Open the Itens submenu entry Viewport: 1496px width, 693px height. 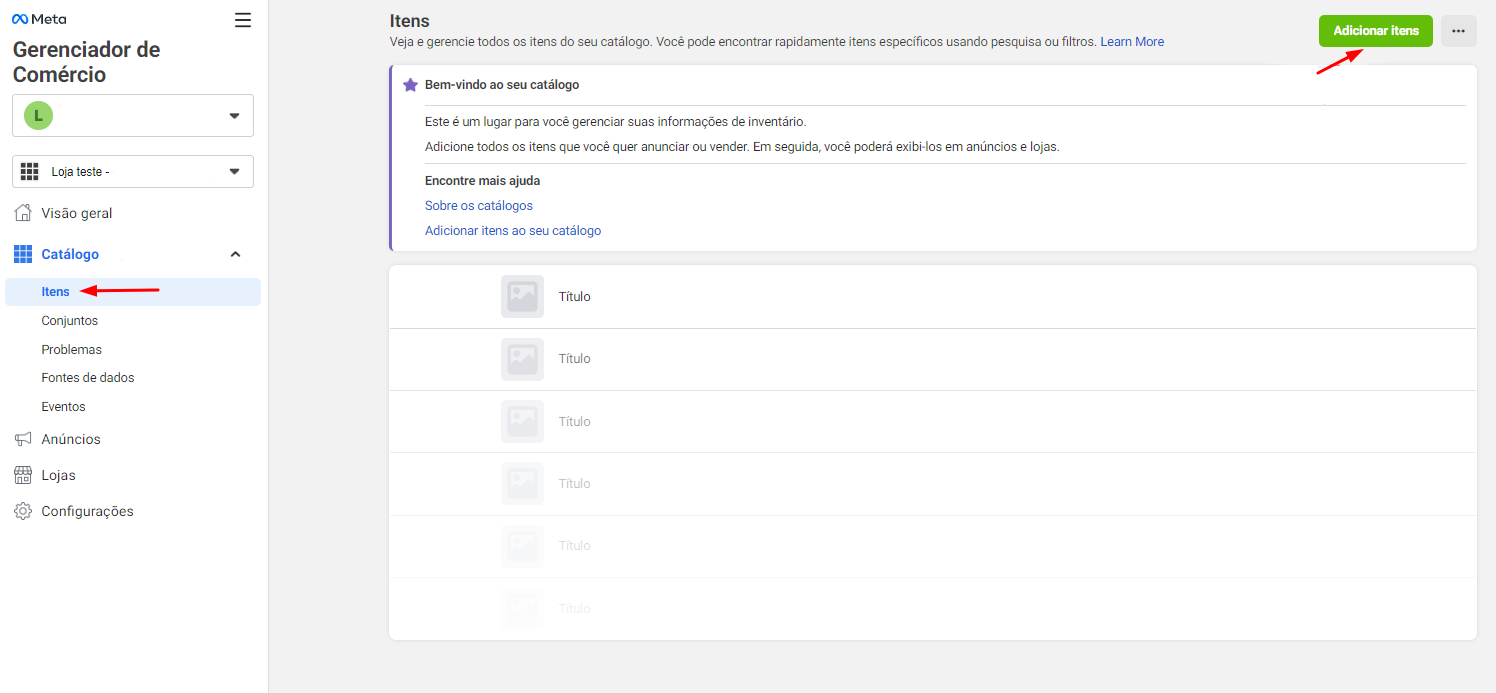pos(133,292)
